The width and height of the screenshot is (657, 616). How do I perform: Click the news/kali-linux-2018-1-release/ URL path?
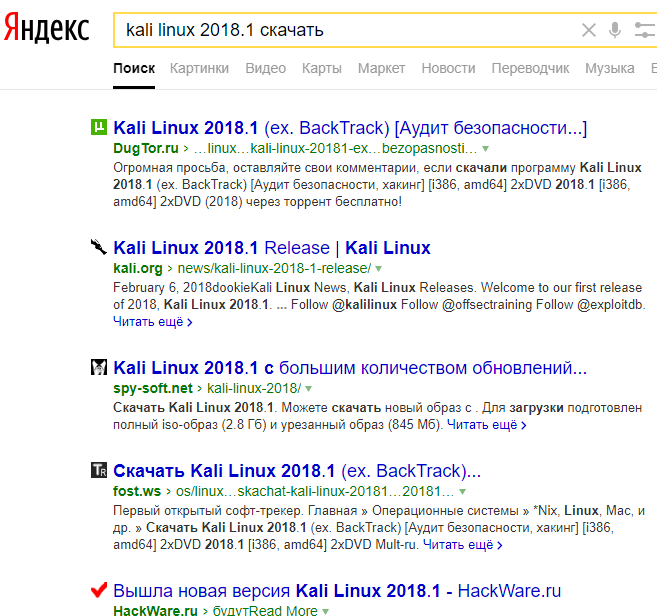point(274,268)
